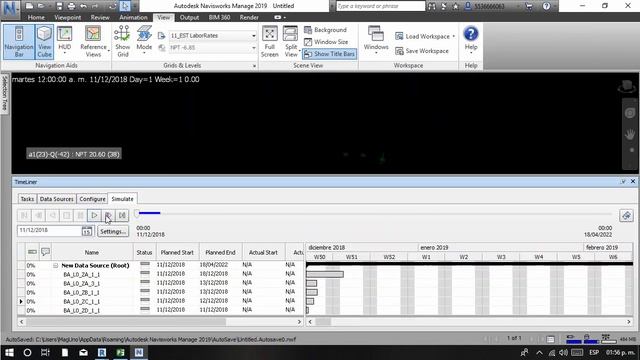
Task: Open the Home ribbon tab
Action: [x=36, y=18]
